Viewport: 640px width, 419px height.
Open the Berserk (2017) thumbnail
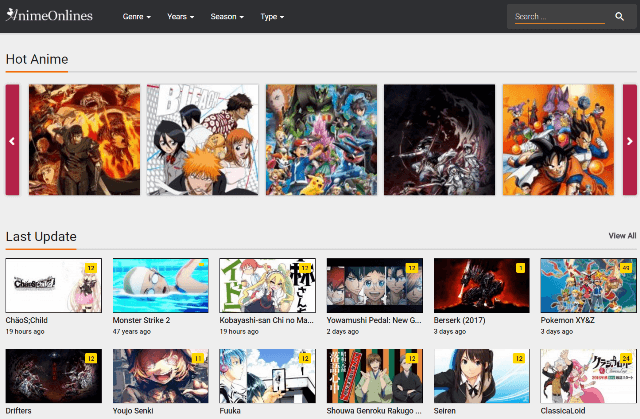coord(482,285)
